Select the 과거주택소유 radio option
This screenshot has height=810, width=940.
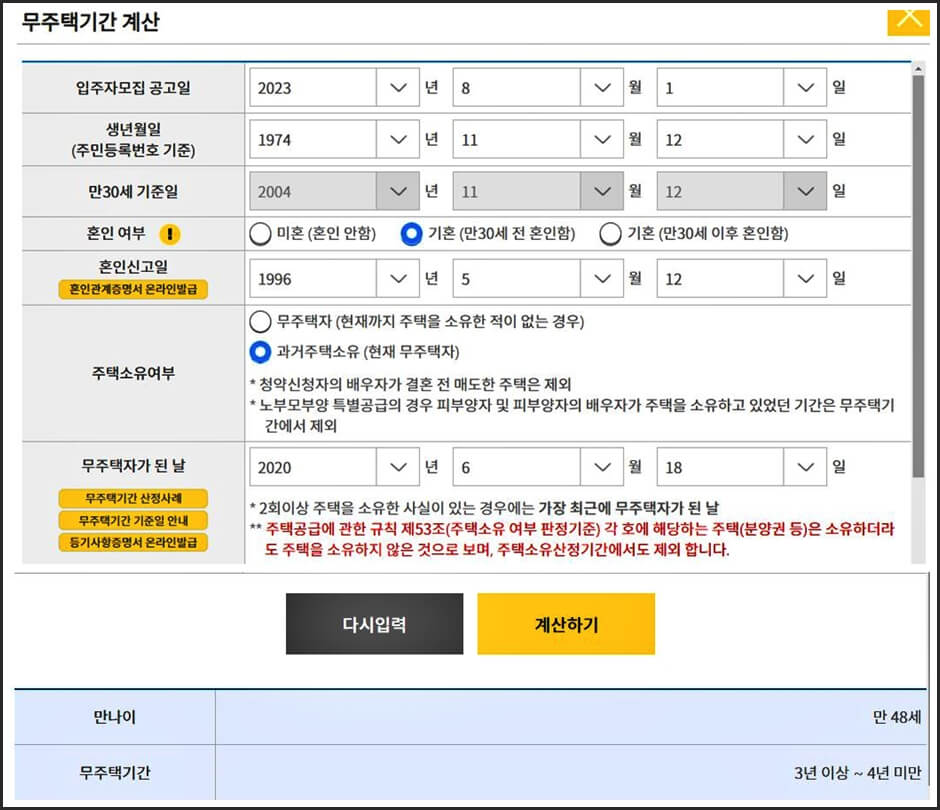[259, 350]
